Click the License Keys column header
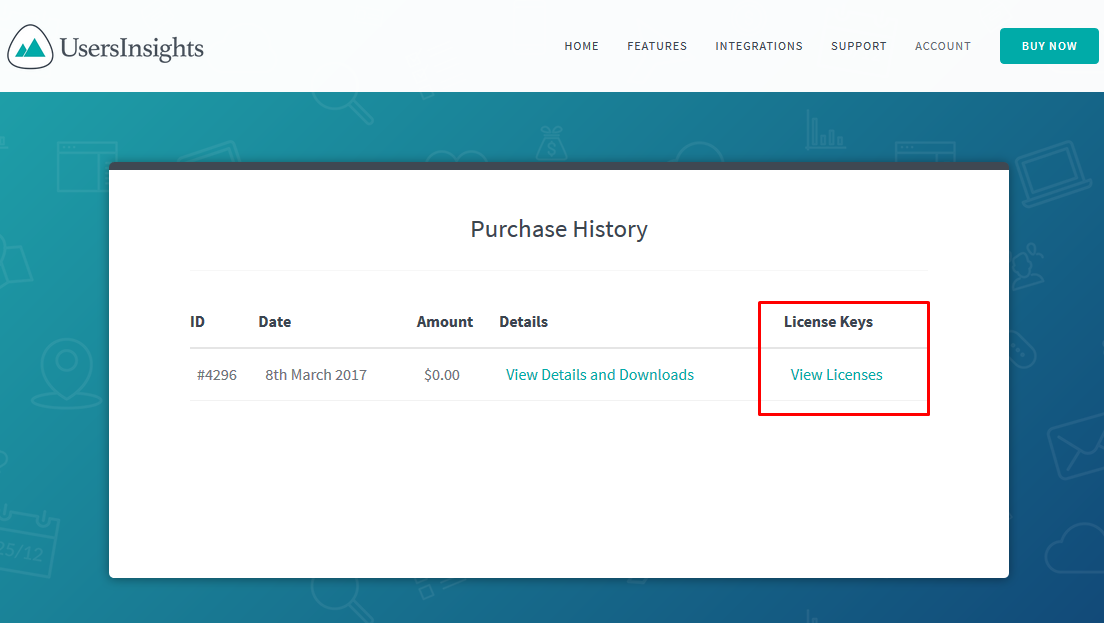1104x623 pixels. point(828,322)
